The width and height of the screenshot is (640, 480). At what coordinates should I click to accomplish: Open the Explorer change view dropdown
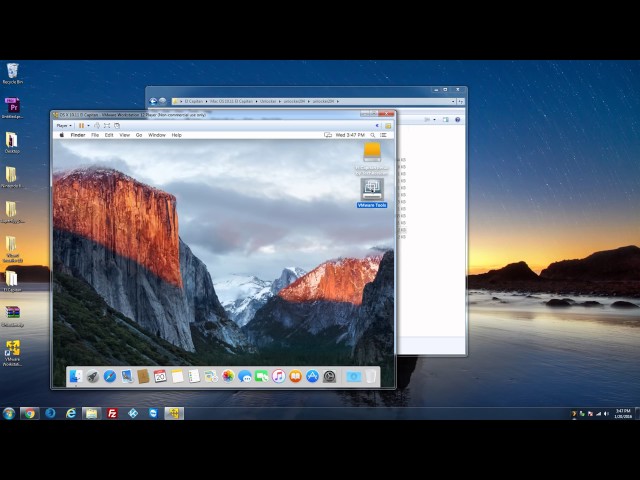[x=434, y=120]
